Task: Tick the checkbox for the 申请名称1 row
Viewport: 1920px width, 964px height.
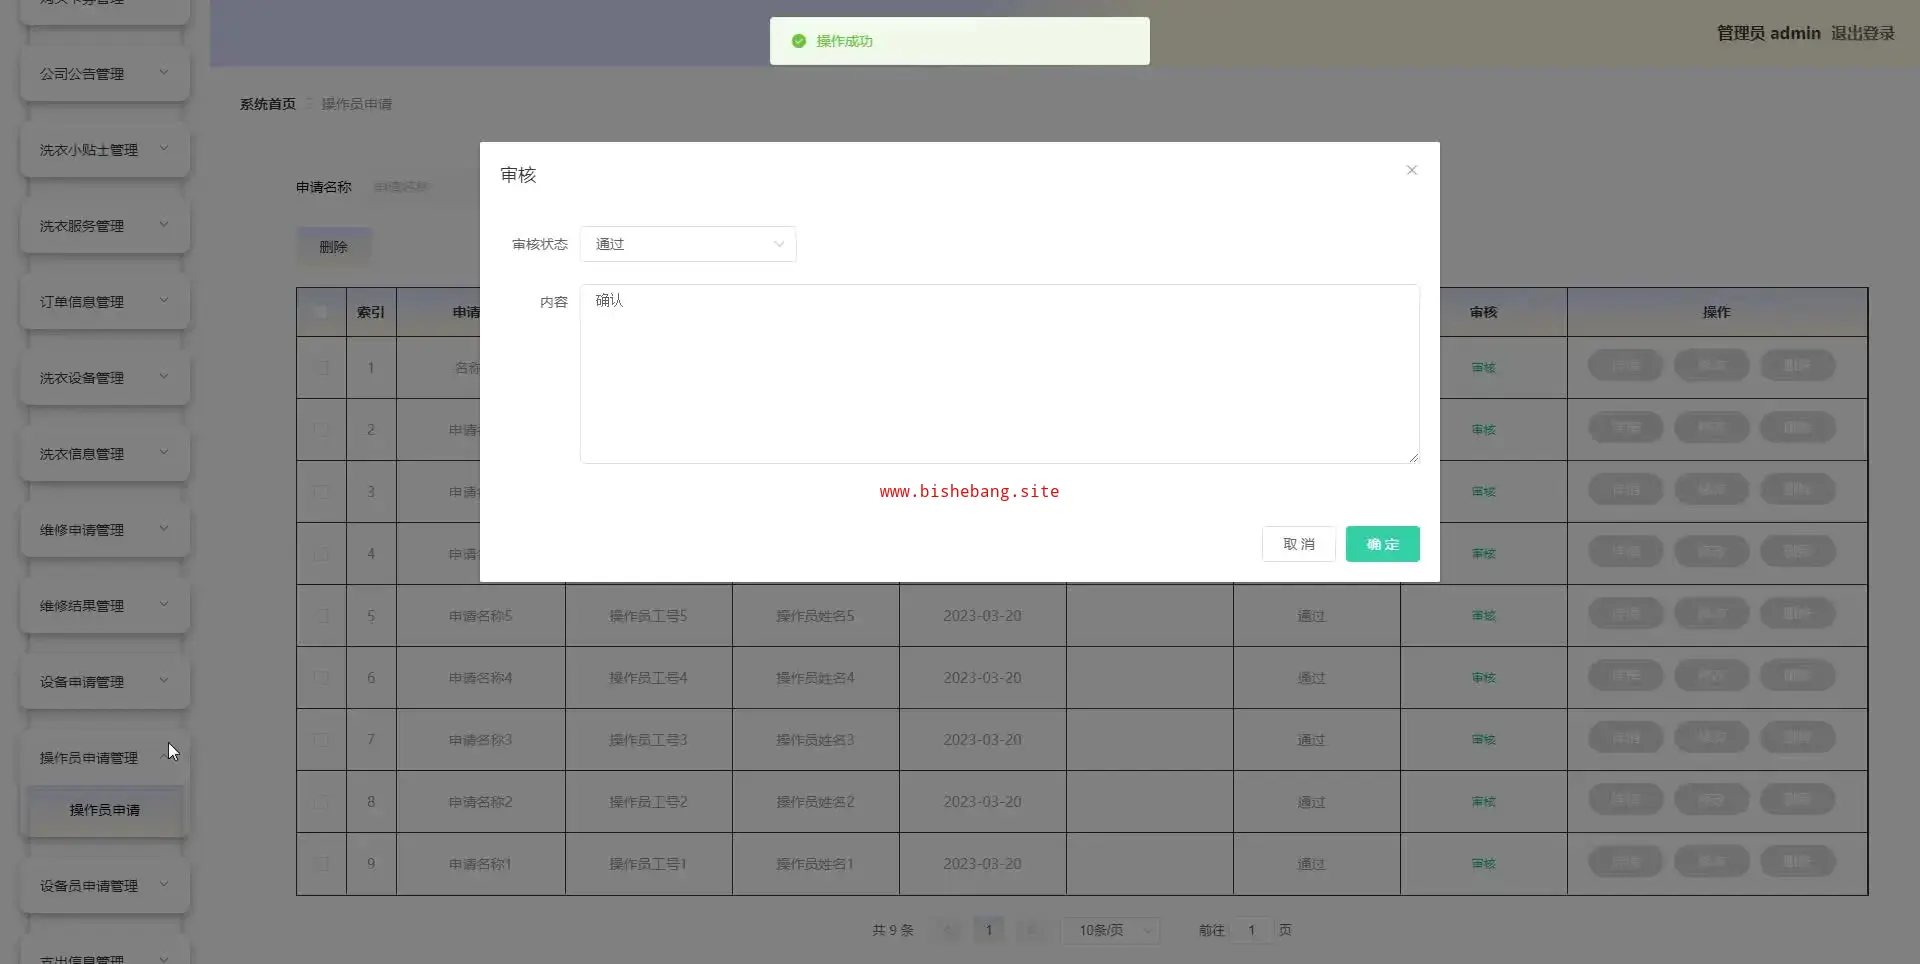Action: tap(321, 864)
